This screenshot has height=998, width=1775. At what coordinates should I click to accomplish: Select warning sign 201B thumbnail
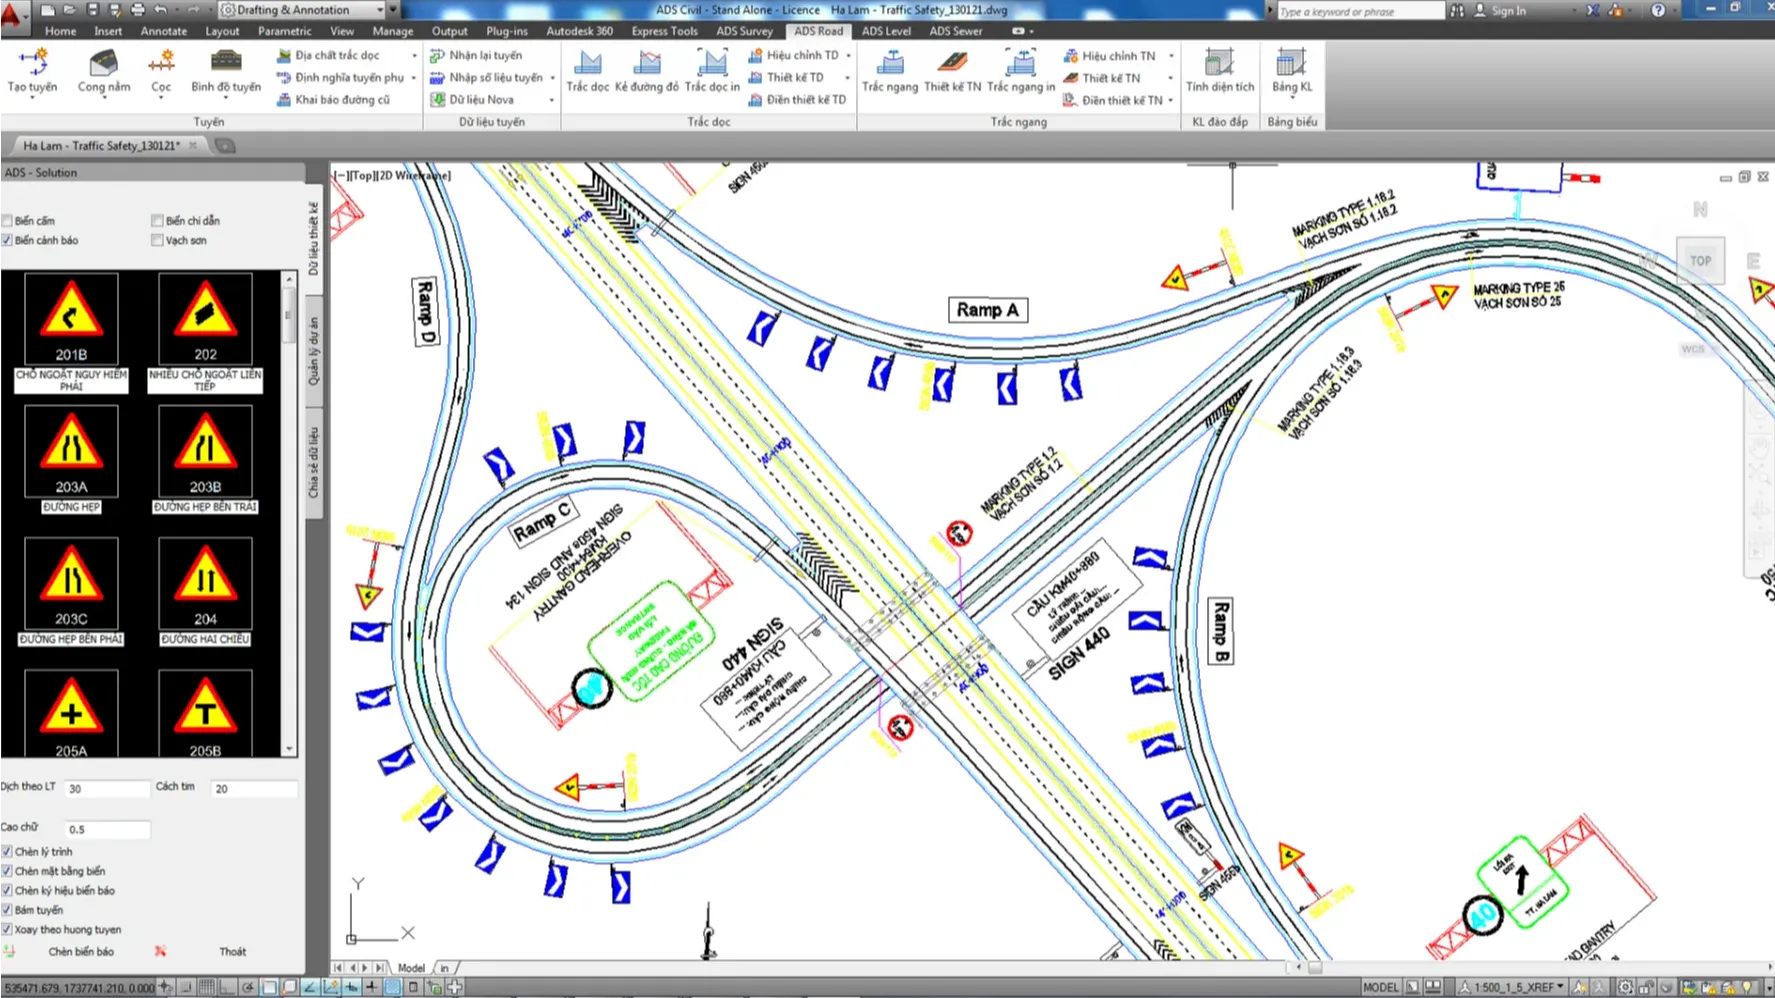click(x=71, y=319)
